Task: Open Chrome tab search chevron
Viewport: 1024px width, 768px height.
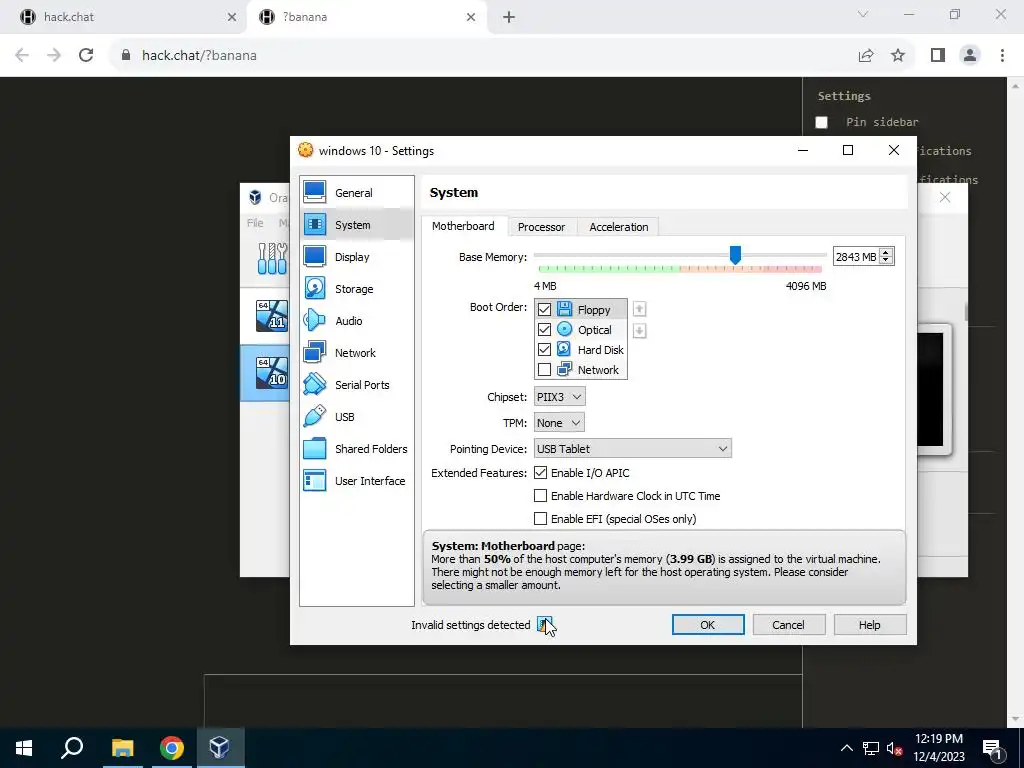Action: tap(863, 14)
